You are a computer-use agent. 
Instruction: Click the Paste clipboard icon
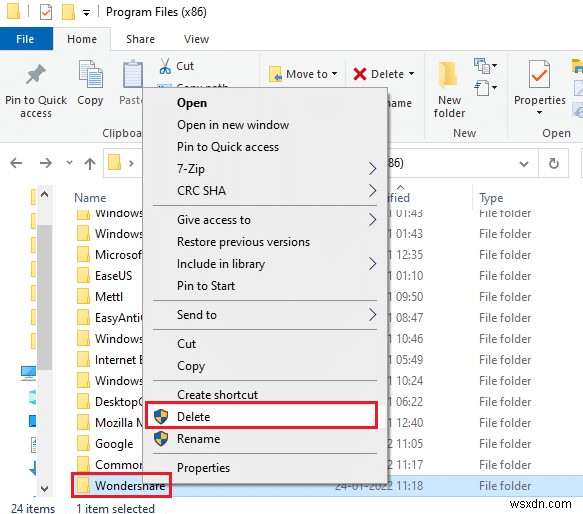[132, 74]
